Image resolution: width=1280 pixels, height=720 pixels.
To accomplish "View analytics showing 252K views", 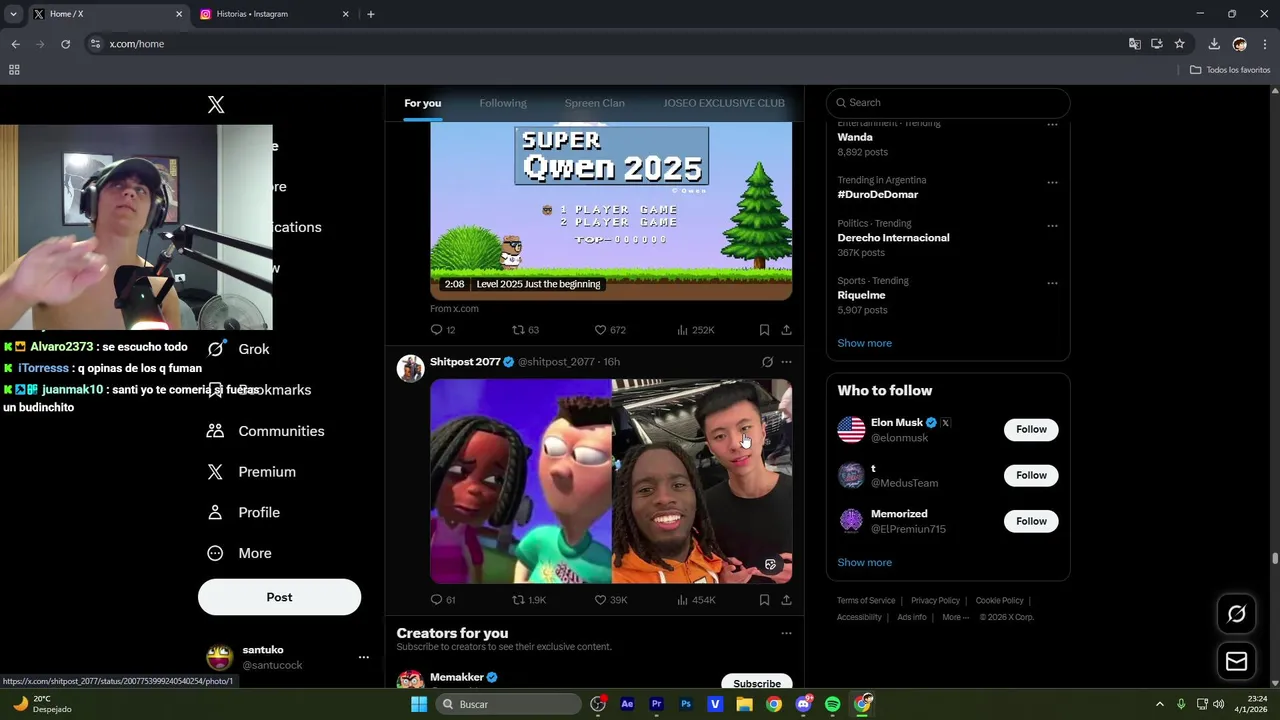I will tap(696, 330).
